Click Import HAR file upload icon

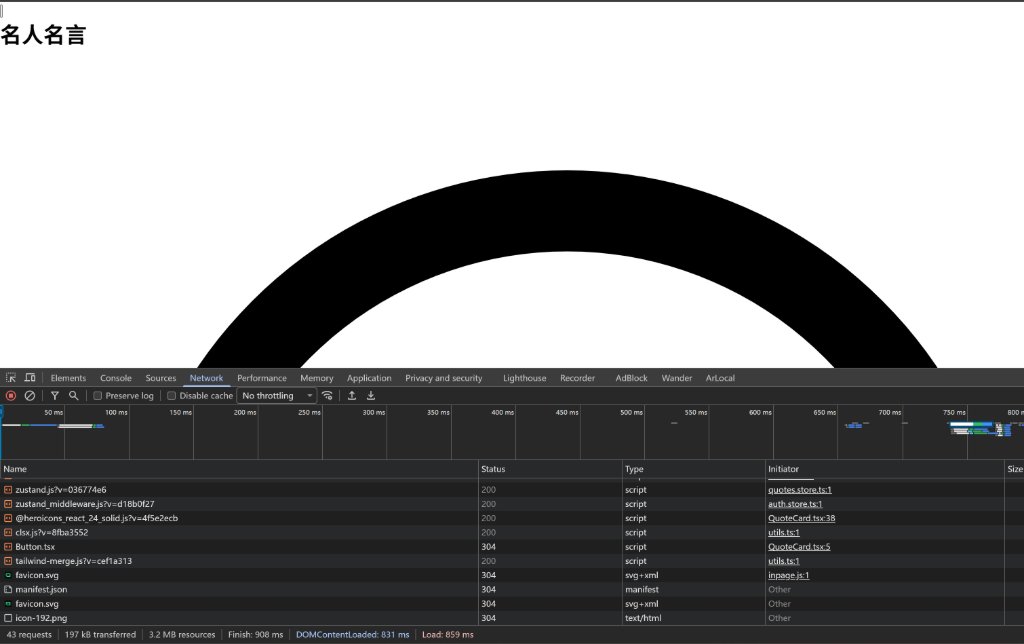coord(352,396)
